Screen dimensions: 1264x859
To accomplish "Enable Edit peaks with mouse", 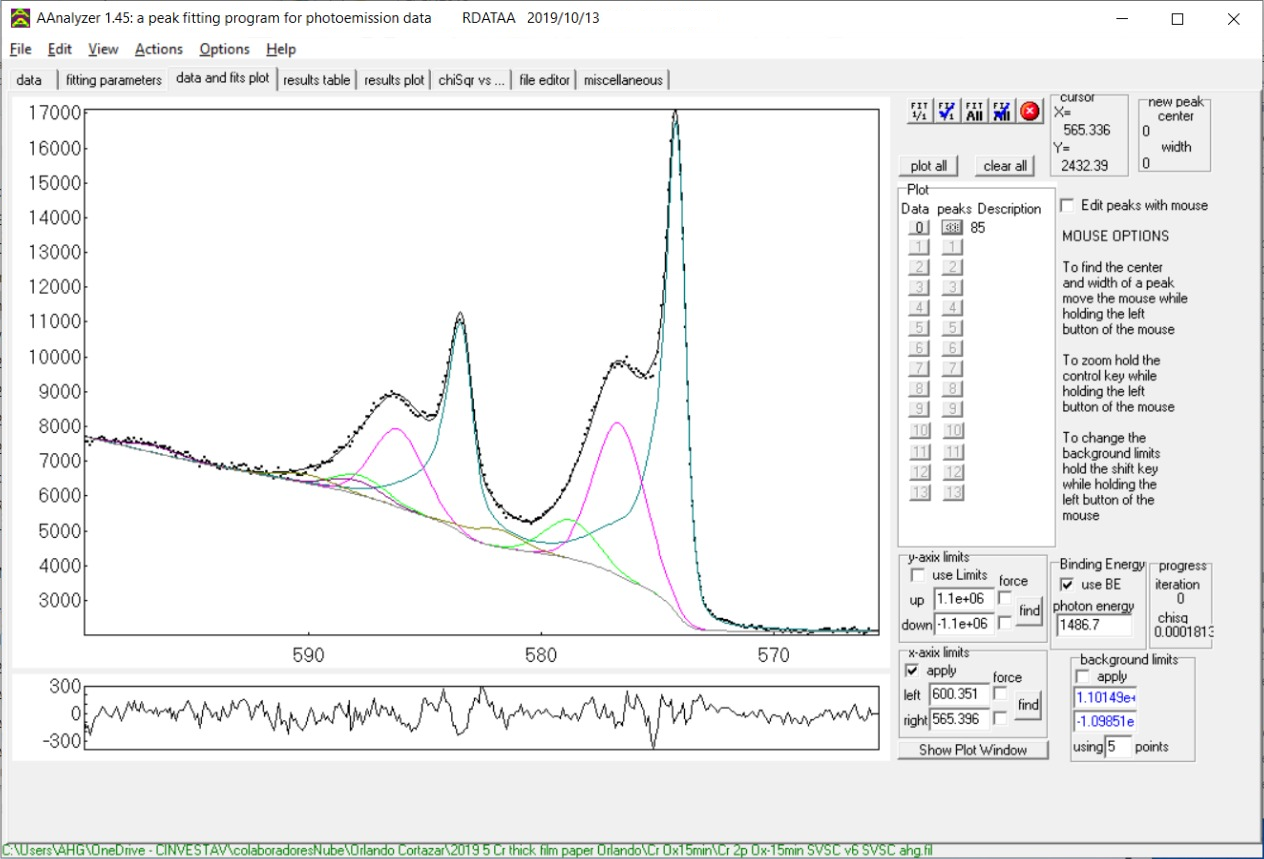I will [x=1068, y=205].
